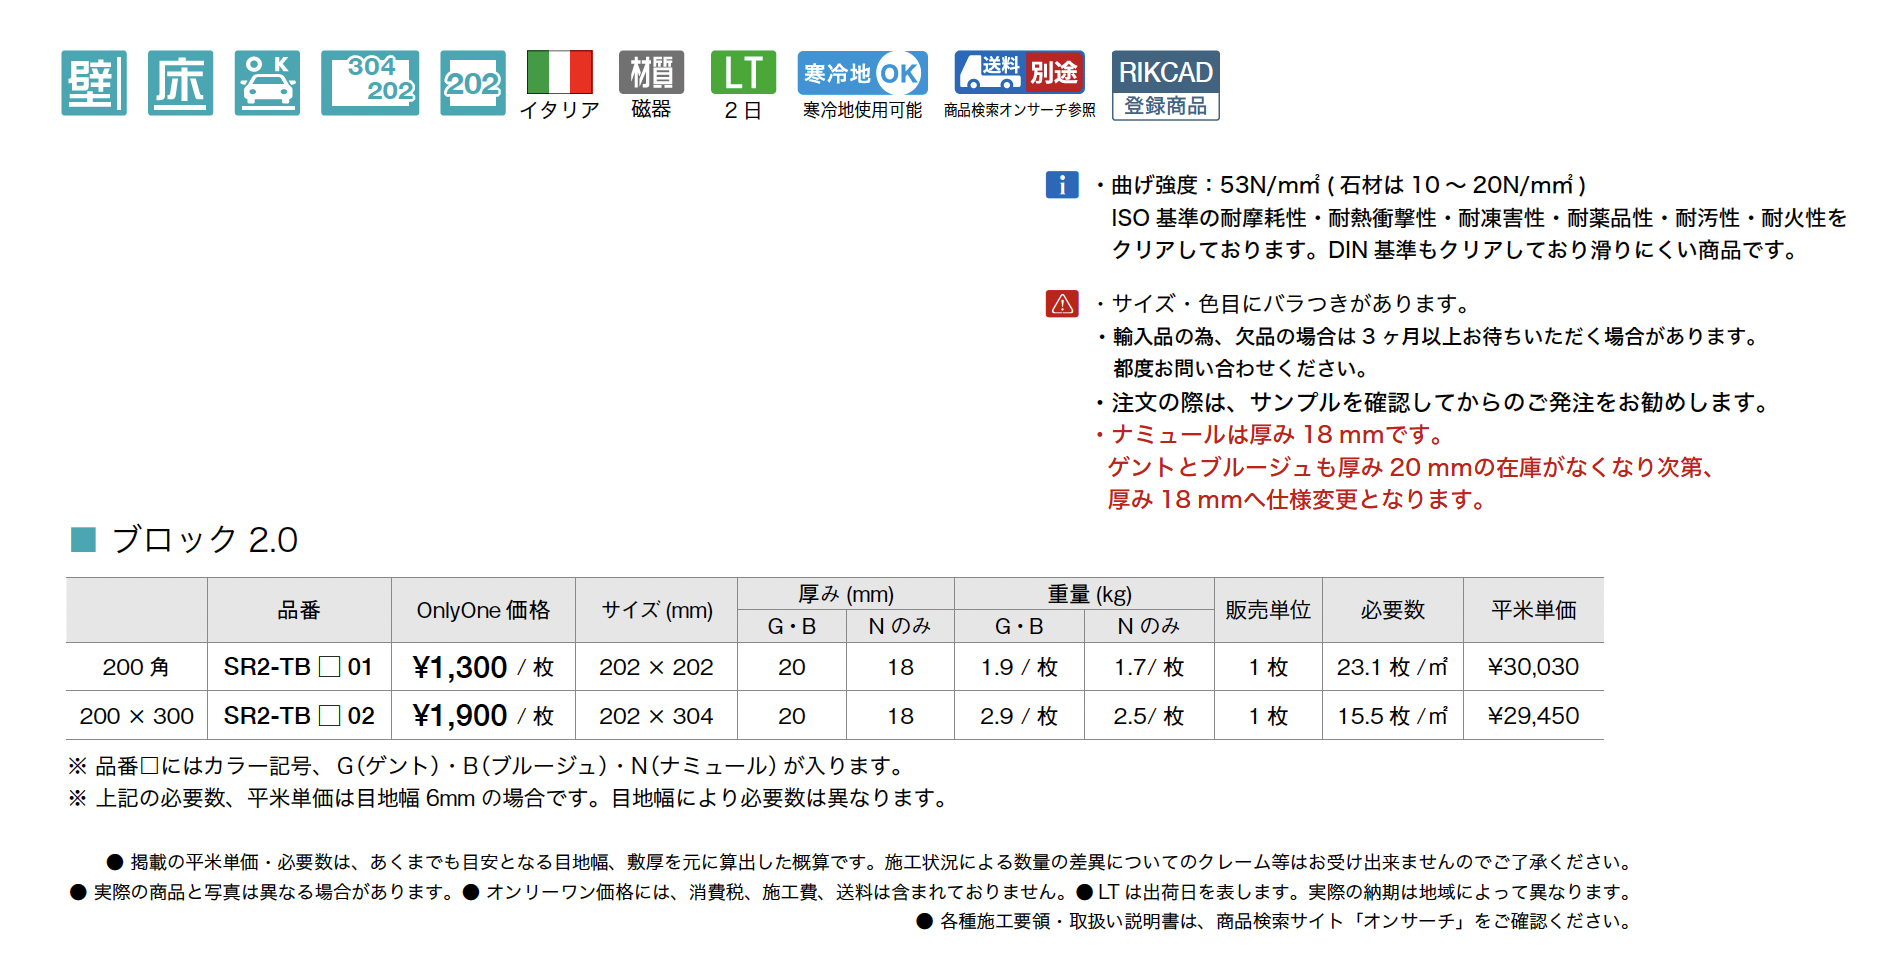1887x975 pixels.
Task: Click the 寒冷地 OK badge
Action: click(862, 73)
